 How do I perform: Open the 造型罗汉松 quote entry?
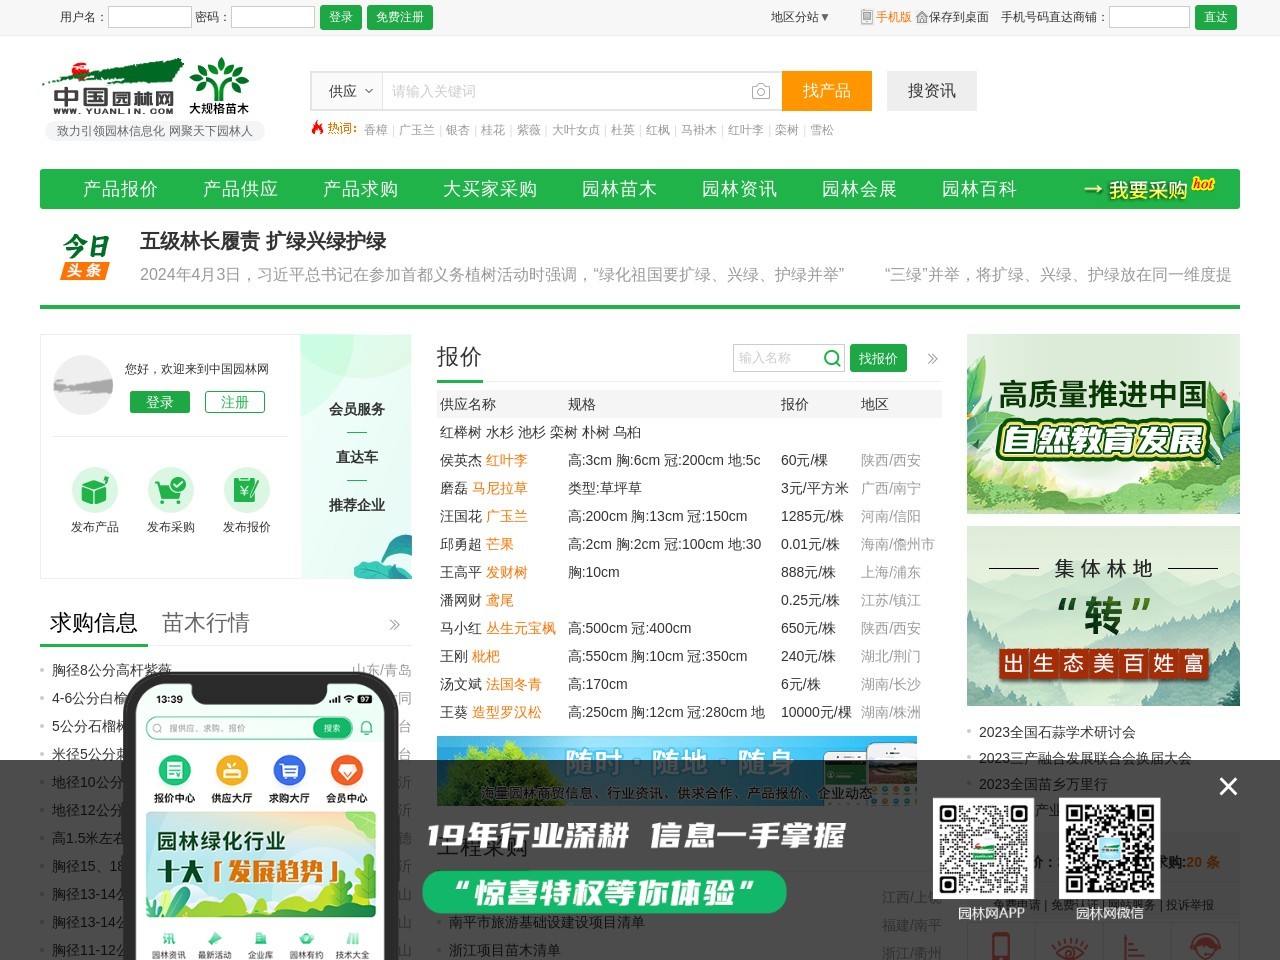pos(507,712)
